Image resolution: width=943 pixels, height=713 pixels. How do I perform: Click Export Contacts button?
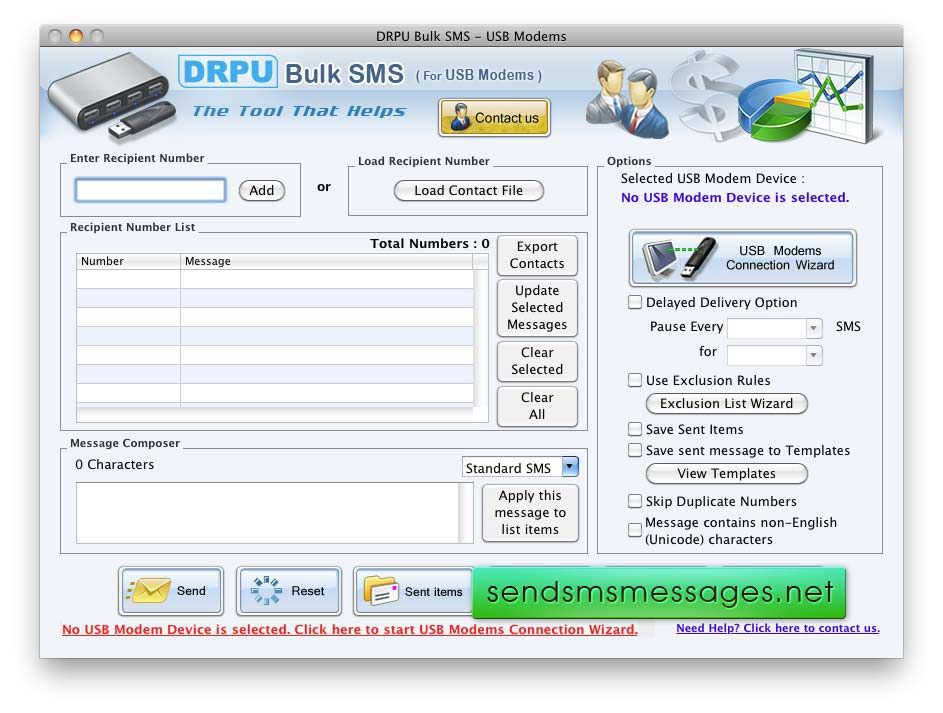537,255
